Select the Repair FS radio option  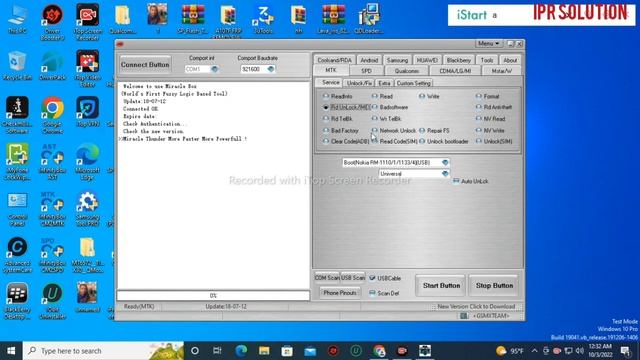click(422, 130)
